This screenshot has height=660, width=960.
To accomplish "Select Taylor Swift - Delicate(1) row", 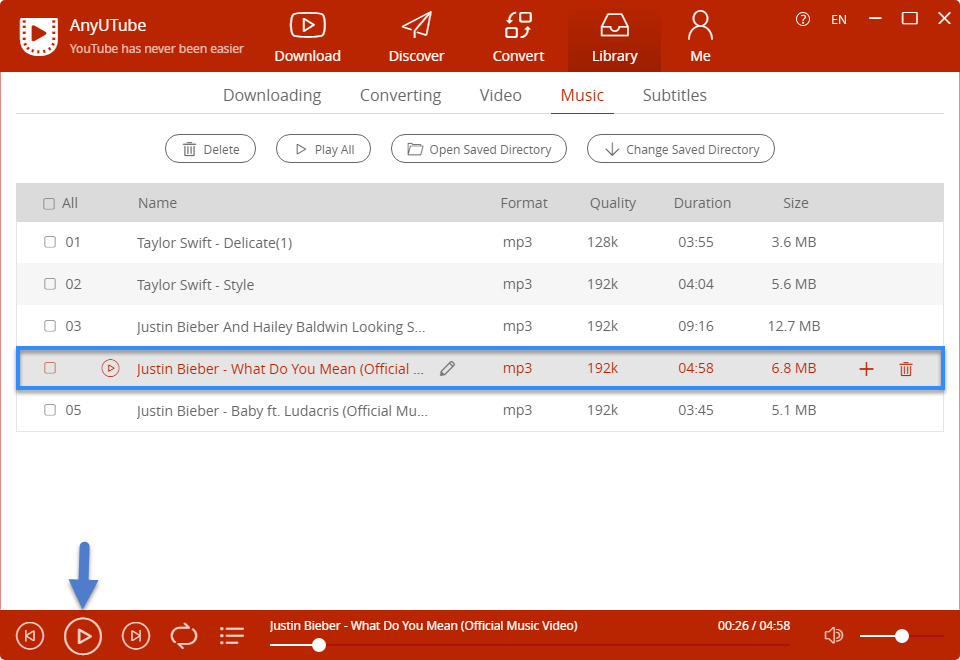I will [x=480, y=242].
